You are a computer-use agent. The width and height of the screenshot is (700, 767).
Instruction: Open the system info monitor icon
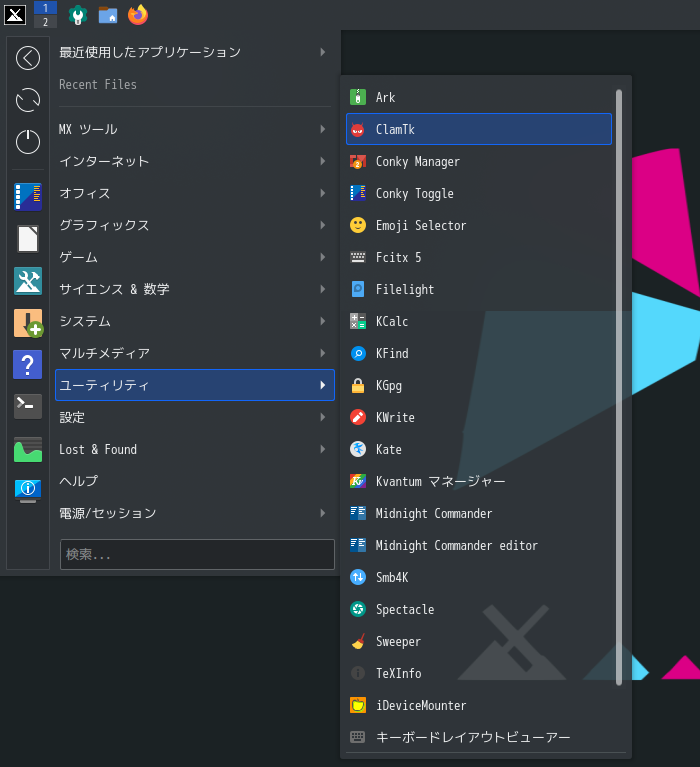[x=28, y=491]
